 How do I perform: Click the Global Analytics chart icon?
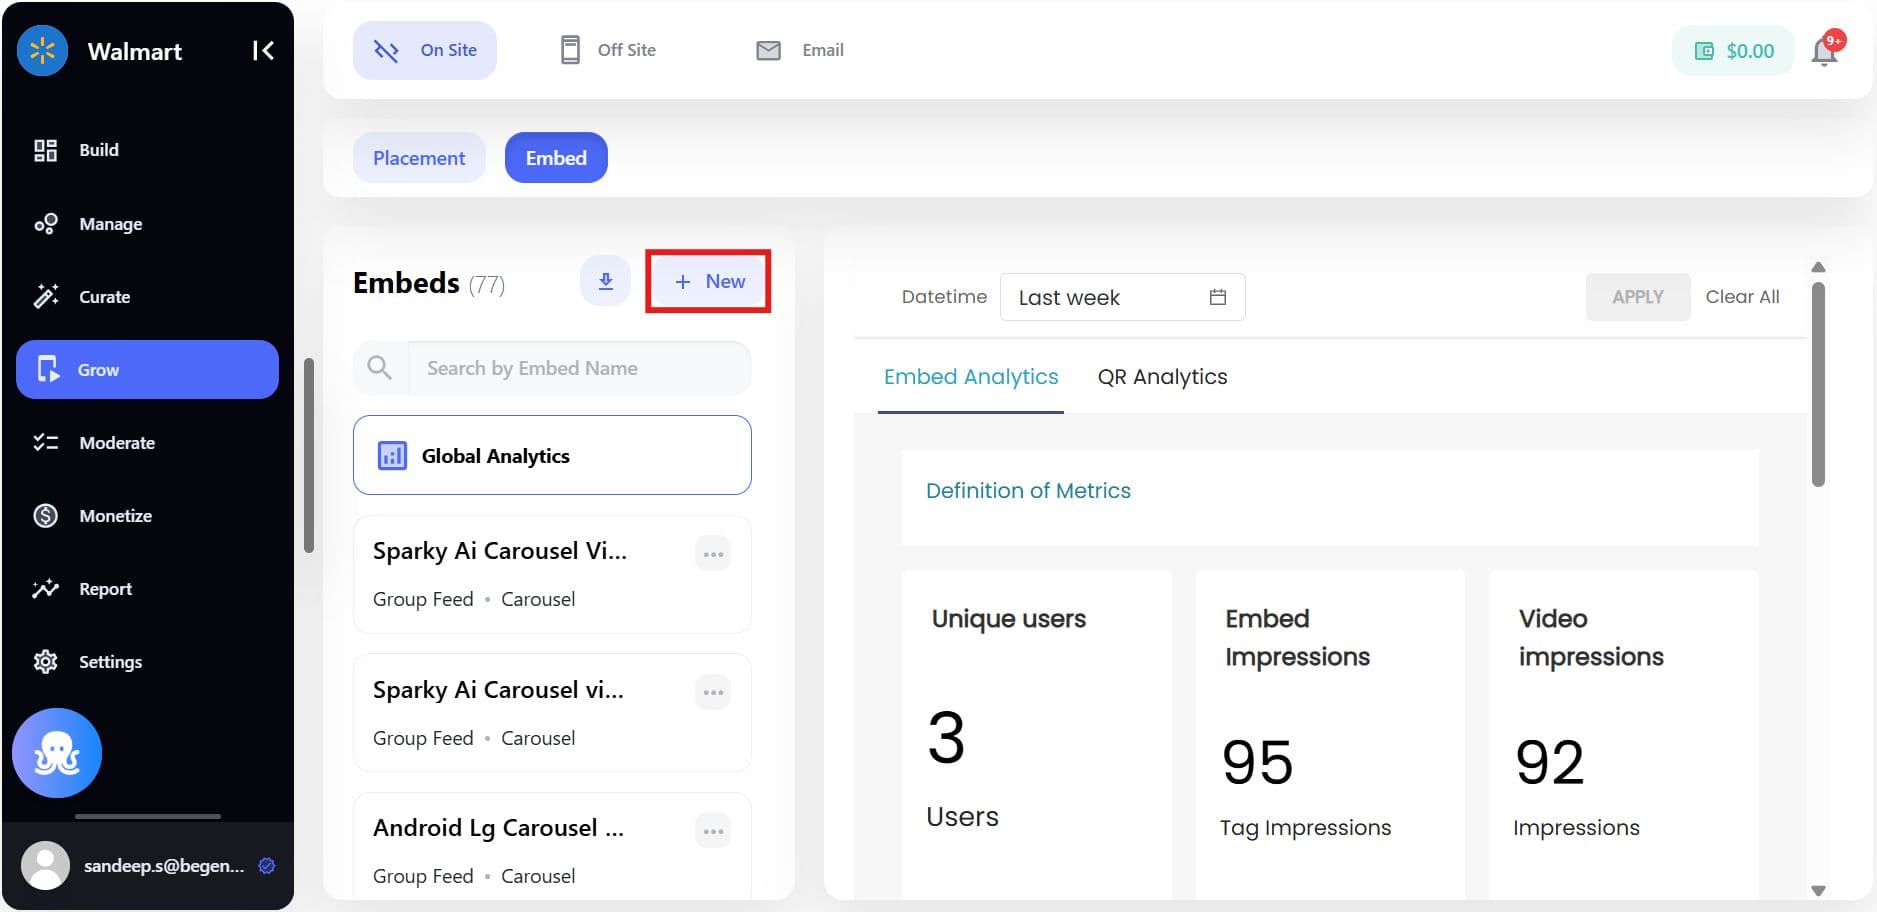point(392,456)
